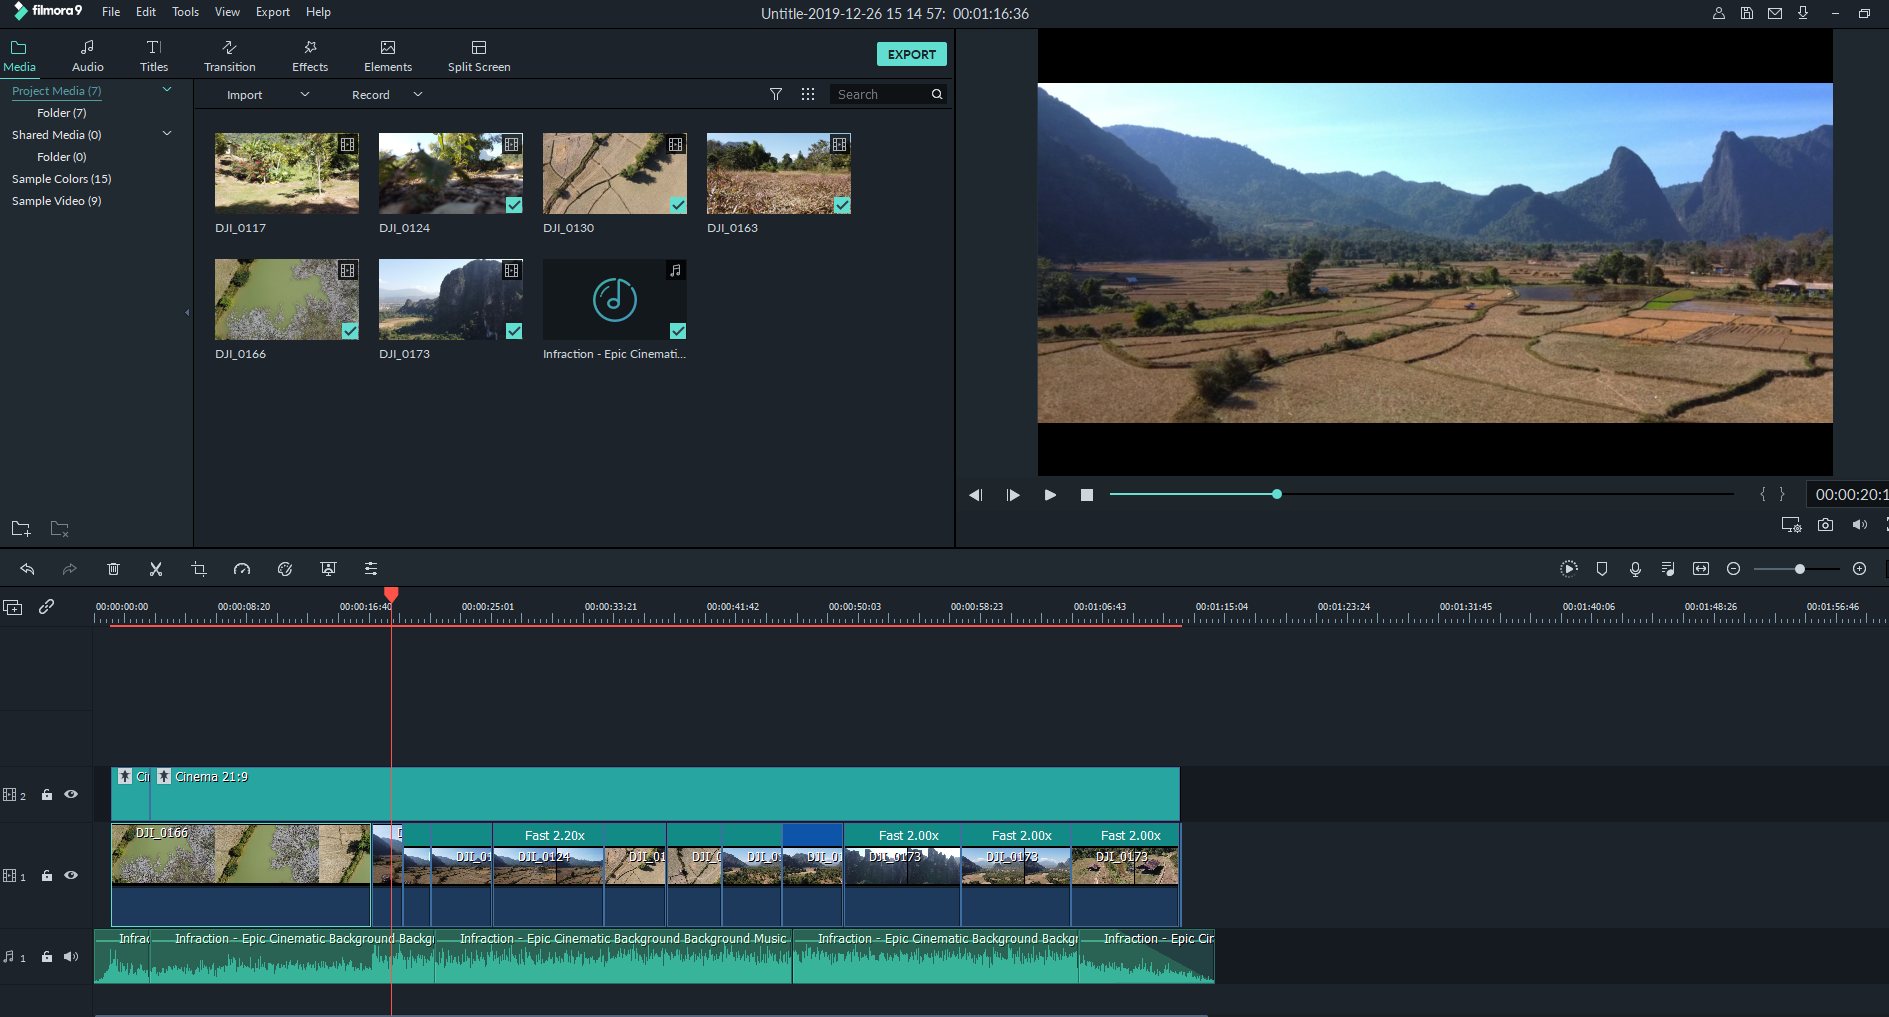This screenshot has width=1889, height=1017.
Task: Select the Crop tool in timeline toolbar
Action: [198, 569]
